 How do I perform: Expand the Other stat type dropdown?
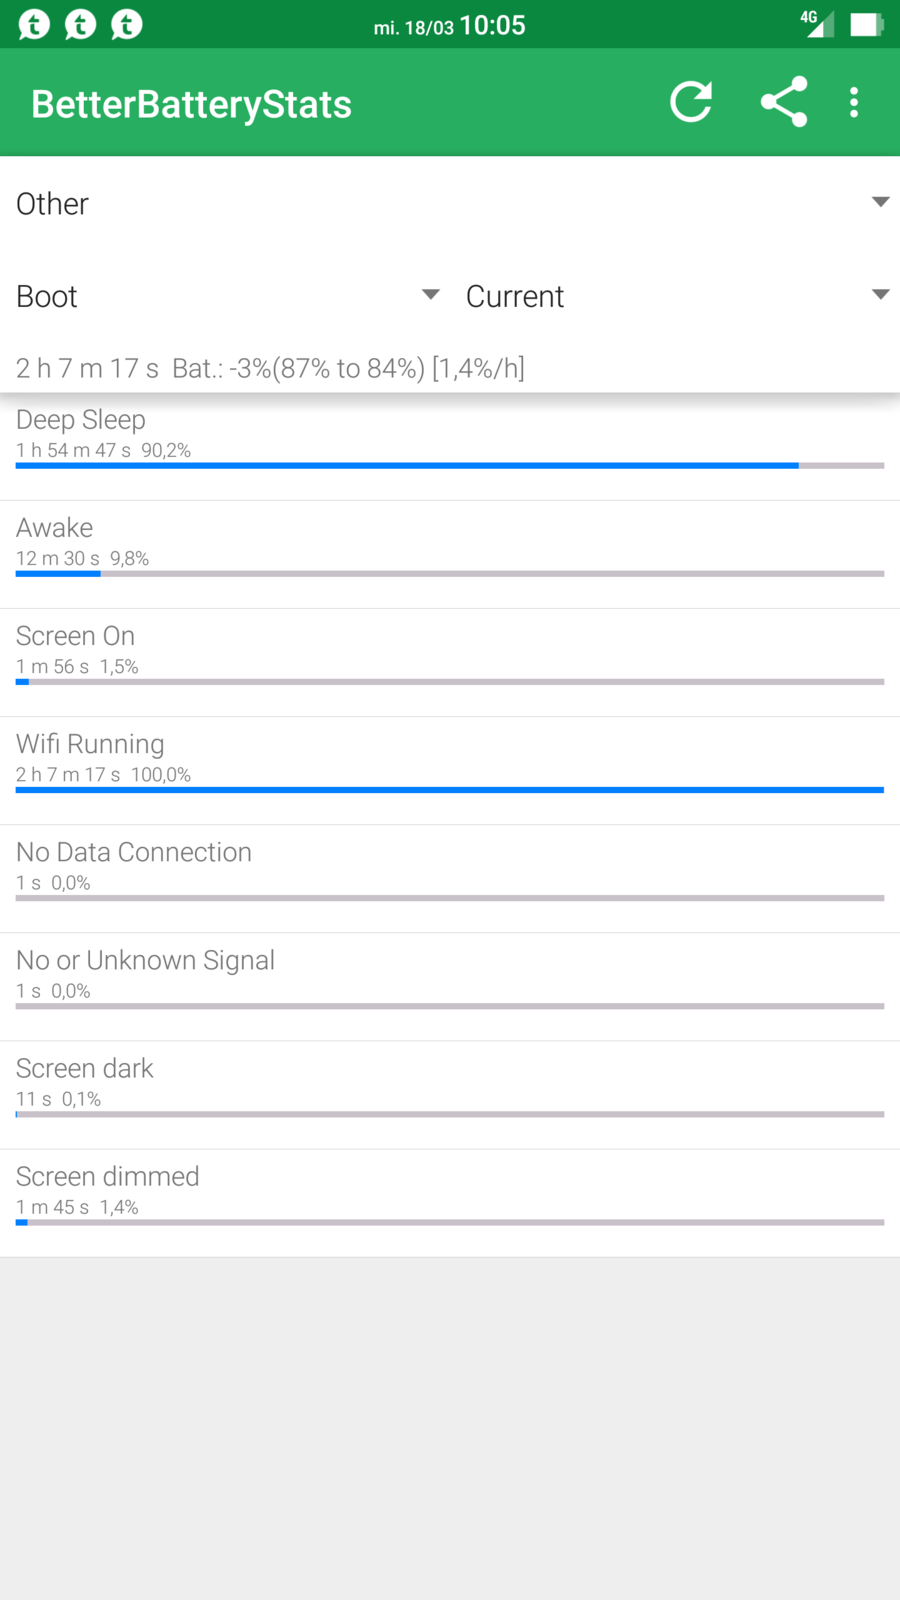tap(450, 203)
